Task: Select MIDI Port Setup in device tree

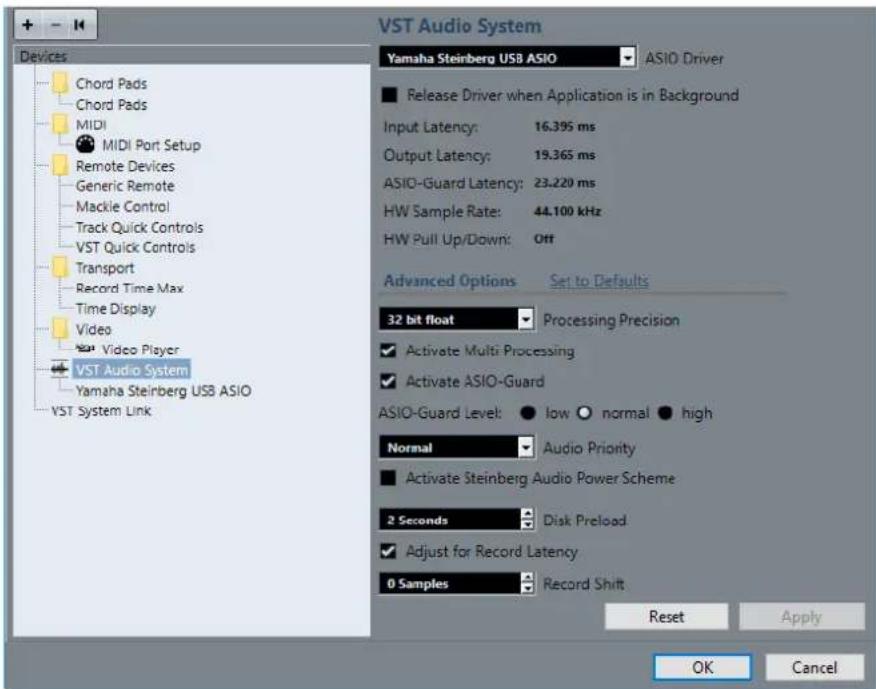Action: coord(151,145)
